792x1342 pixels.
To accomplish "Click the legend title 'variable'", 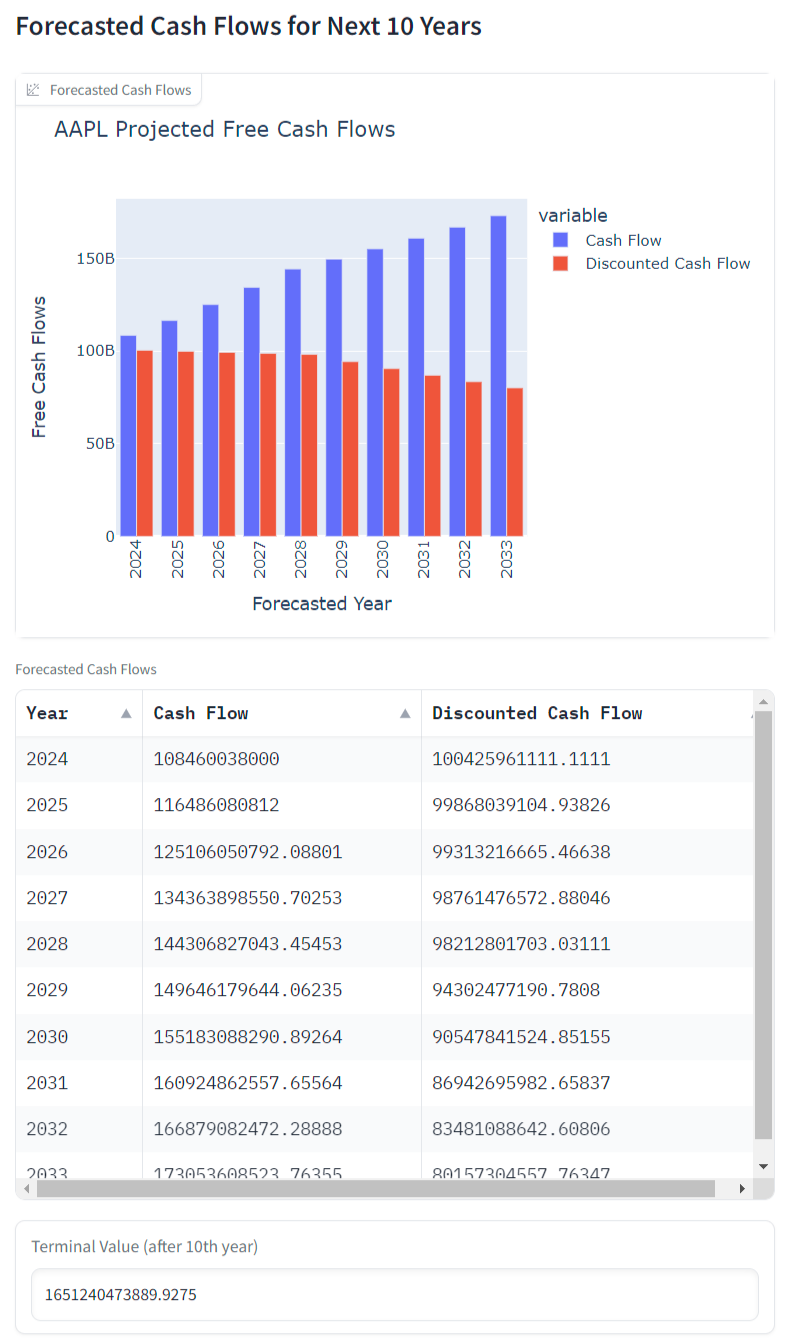I will coord(573,215).
